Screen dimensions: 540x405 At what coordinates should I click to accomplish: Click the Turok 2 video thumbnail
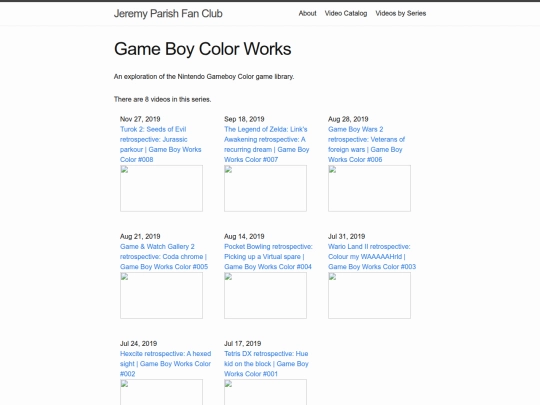(161, 188)
